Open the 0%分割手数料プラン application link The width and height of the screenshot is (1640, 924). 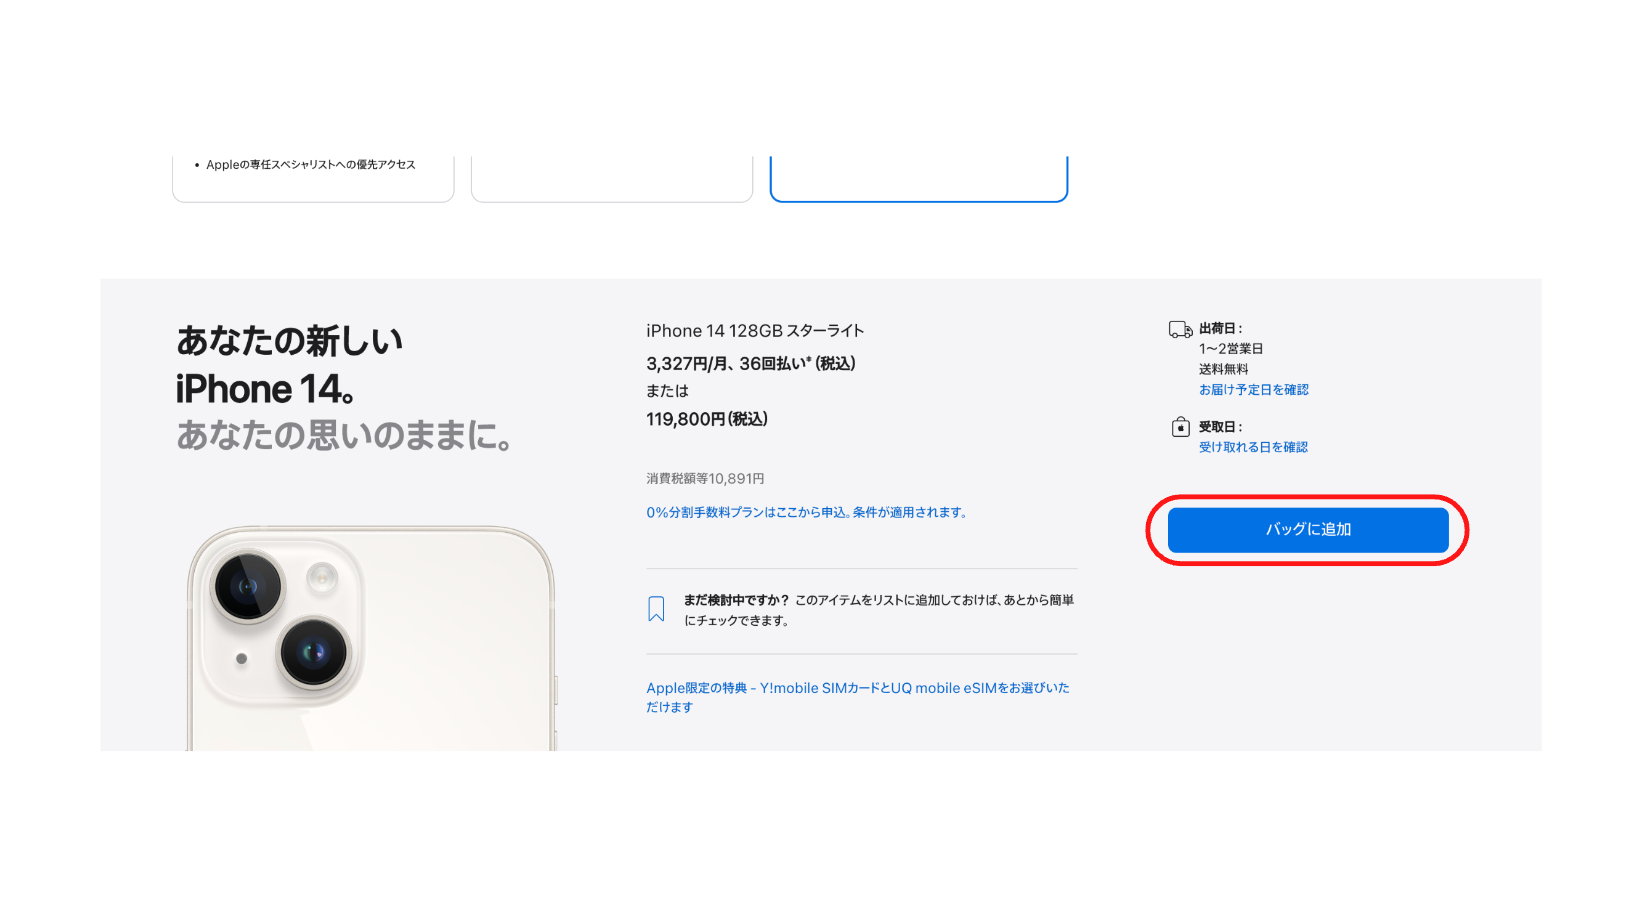point(806,512)
